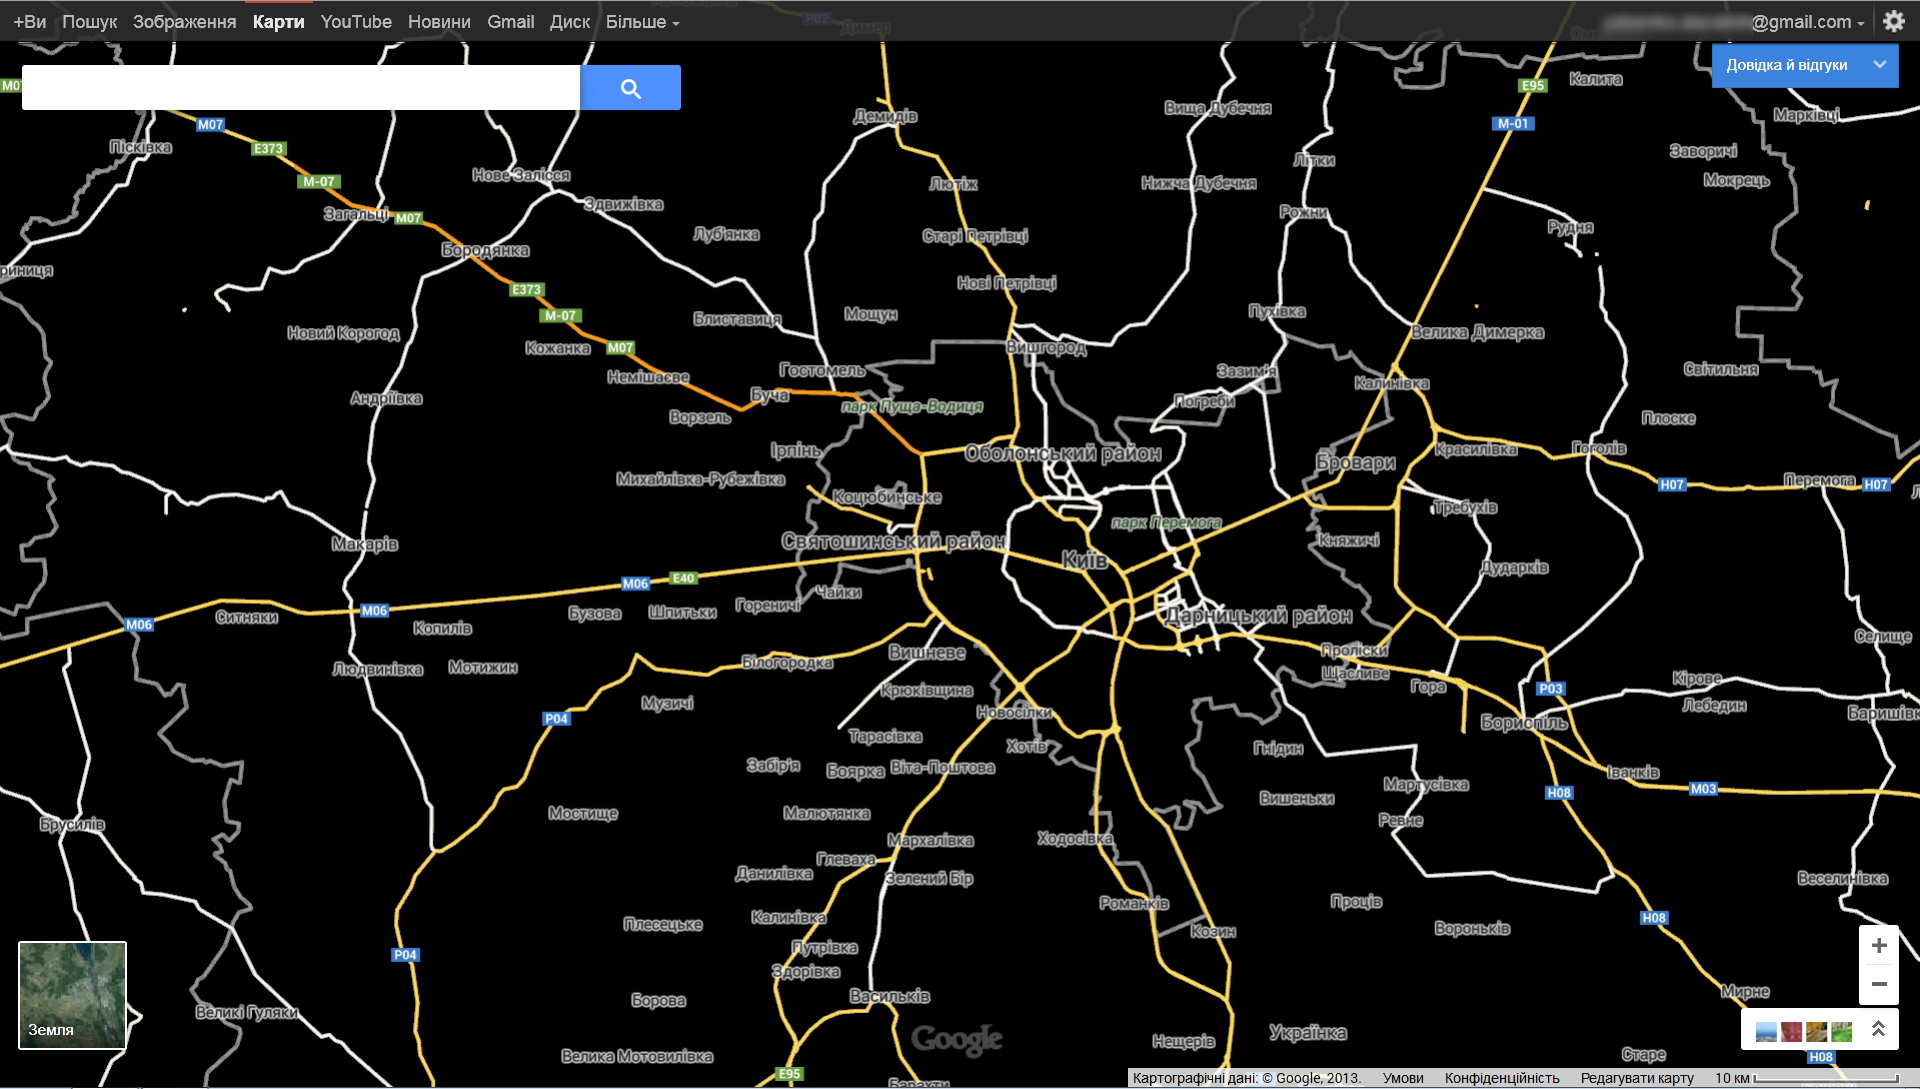Image resolution: width=1920 pixels, height=1089 pixels.
Task: Open the orange photo thumbnail
Action: point(1817,1031)
